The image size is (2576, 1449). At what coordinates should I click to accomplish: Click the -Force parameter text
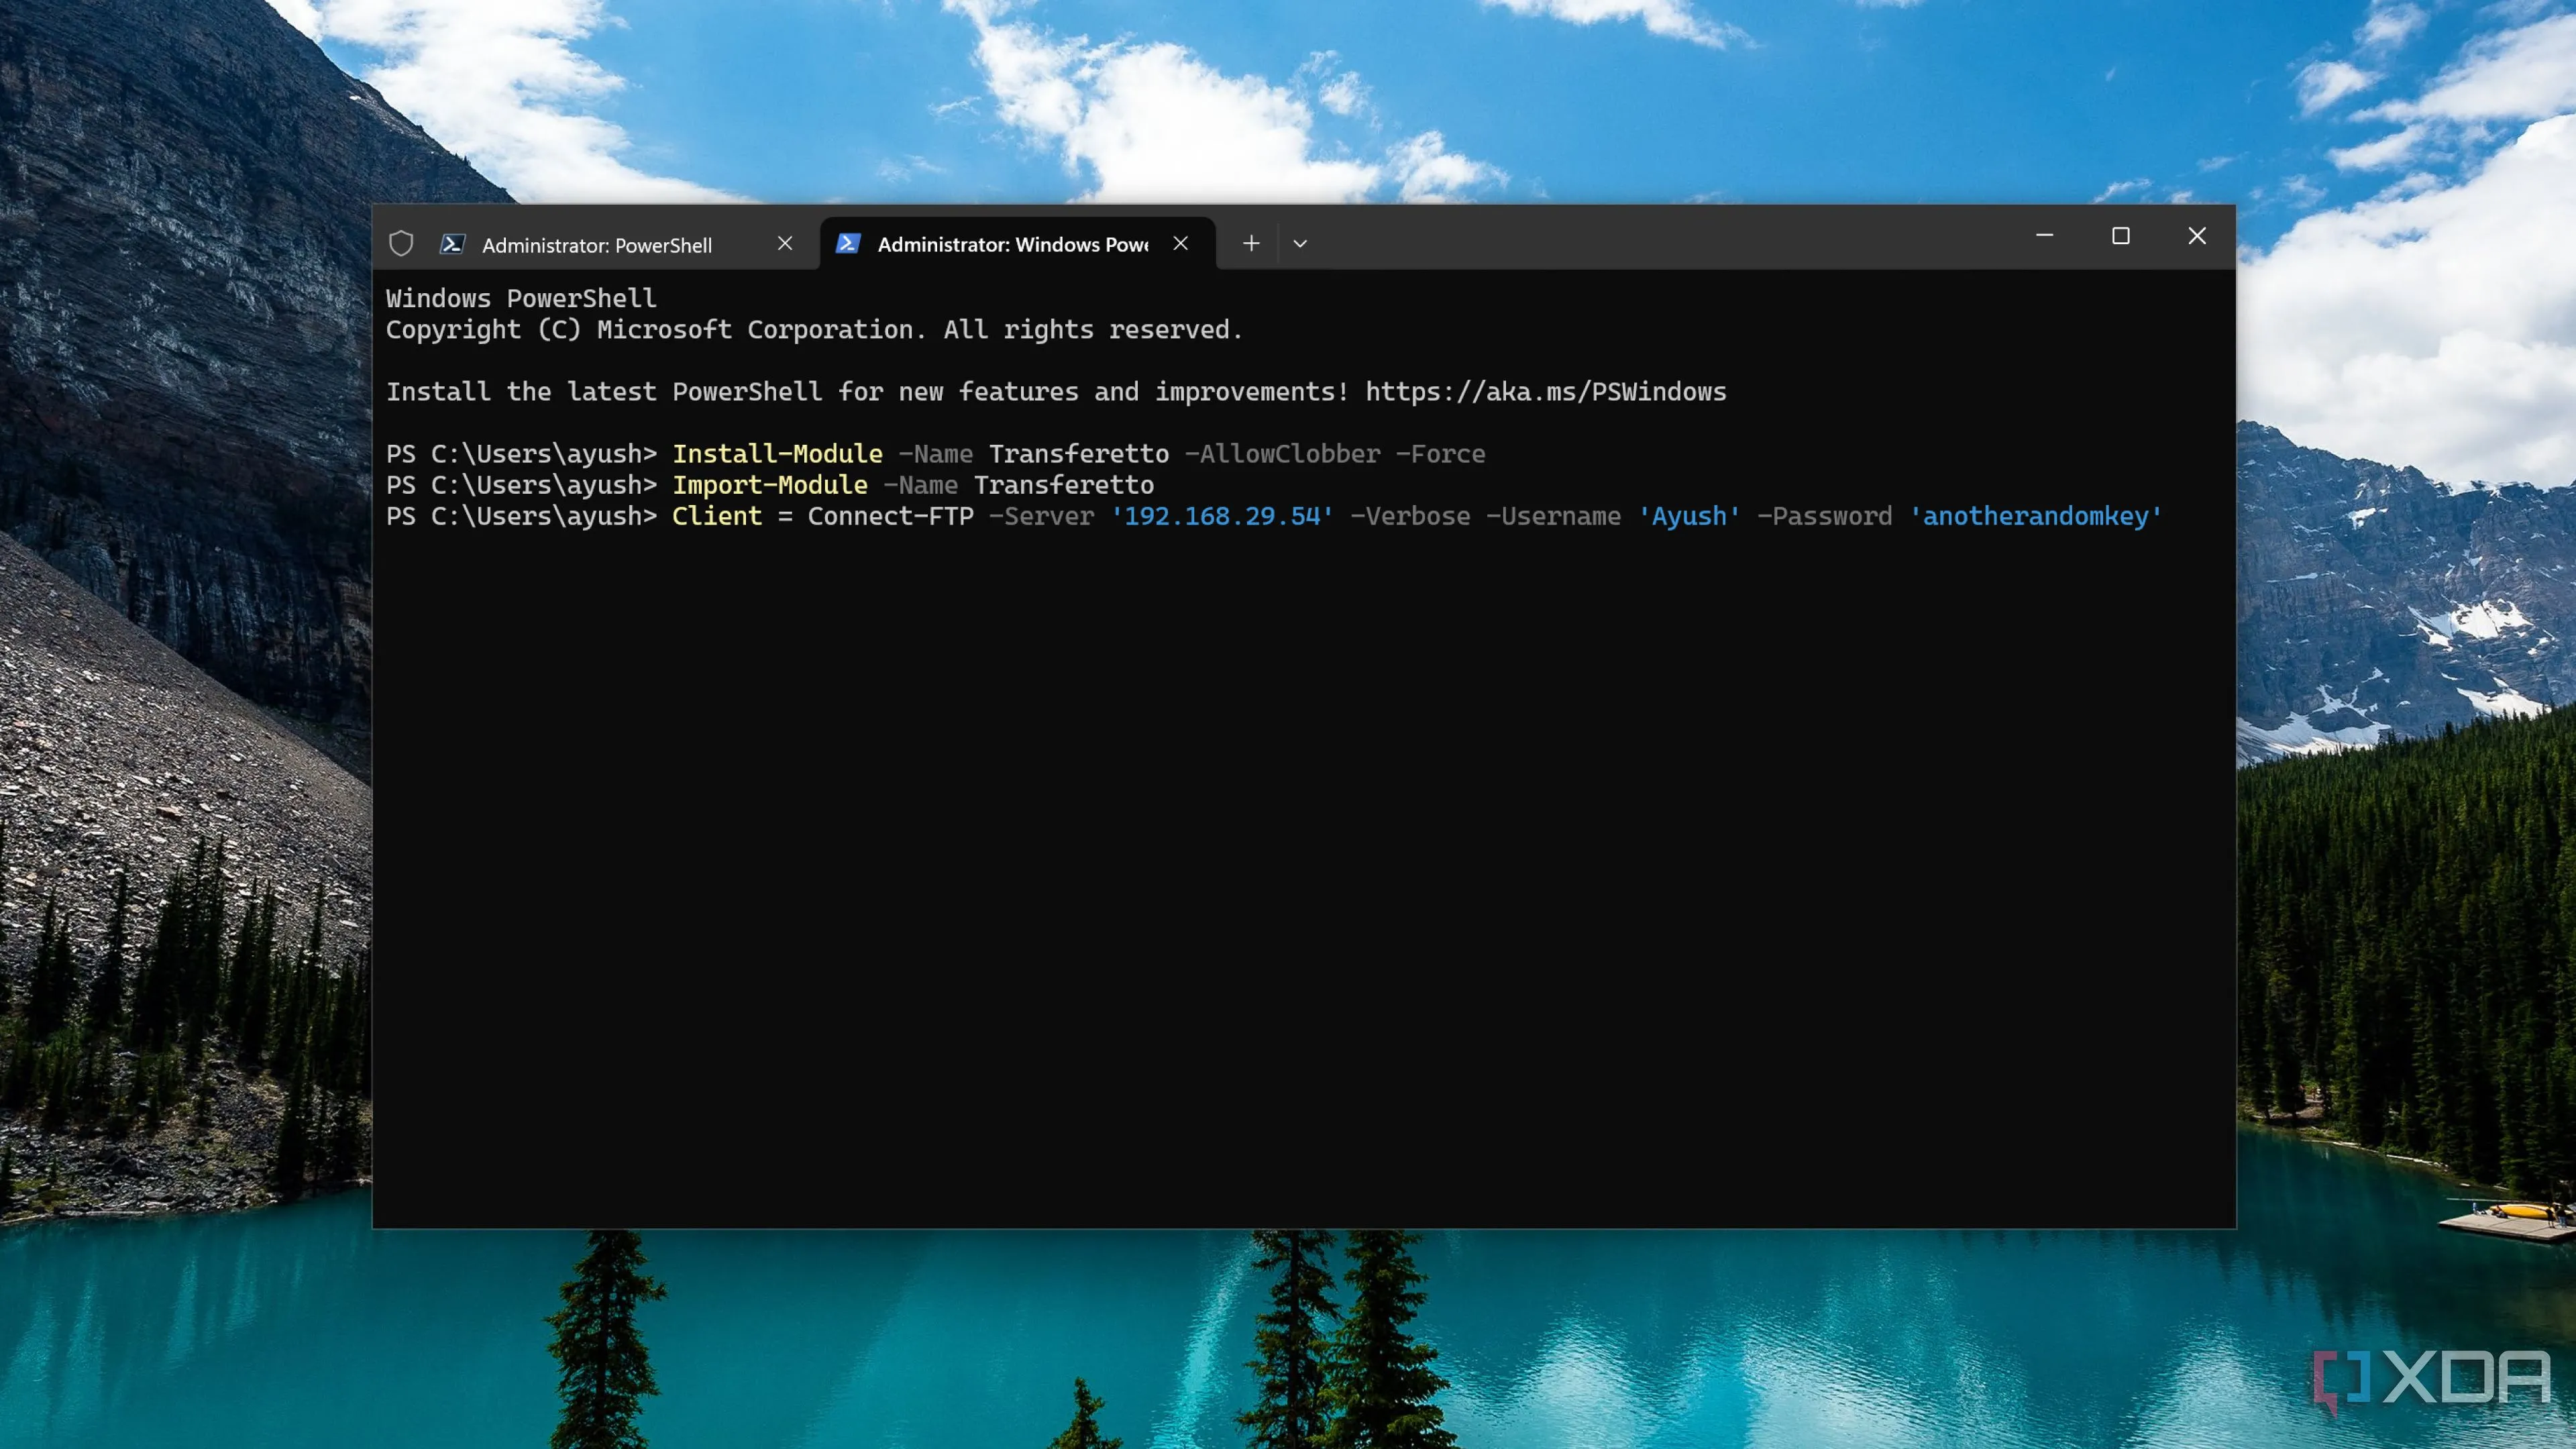[x=1441, y=454]
